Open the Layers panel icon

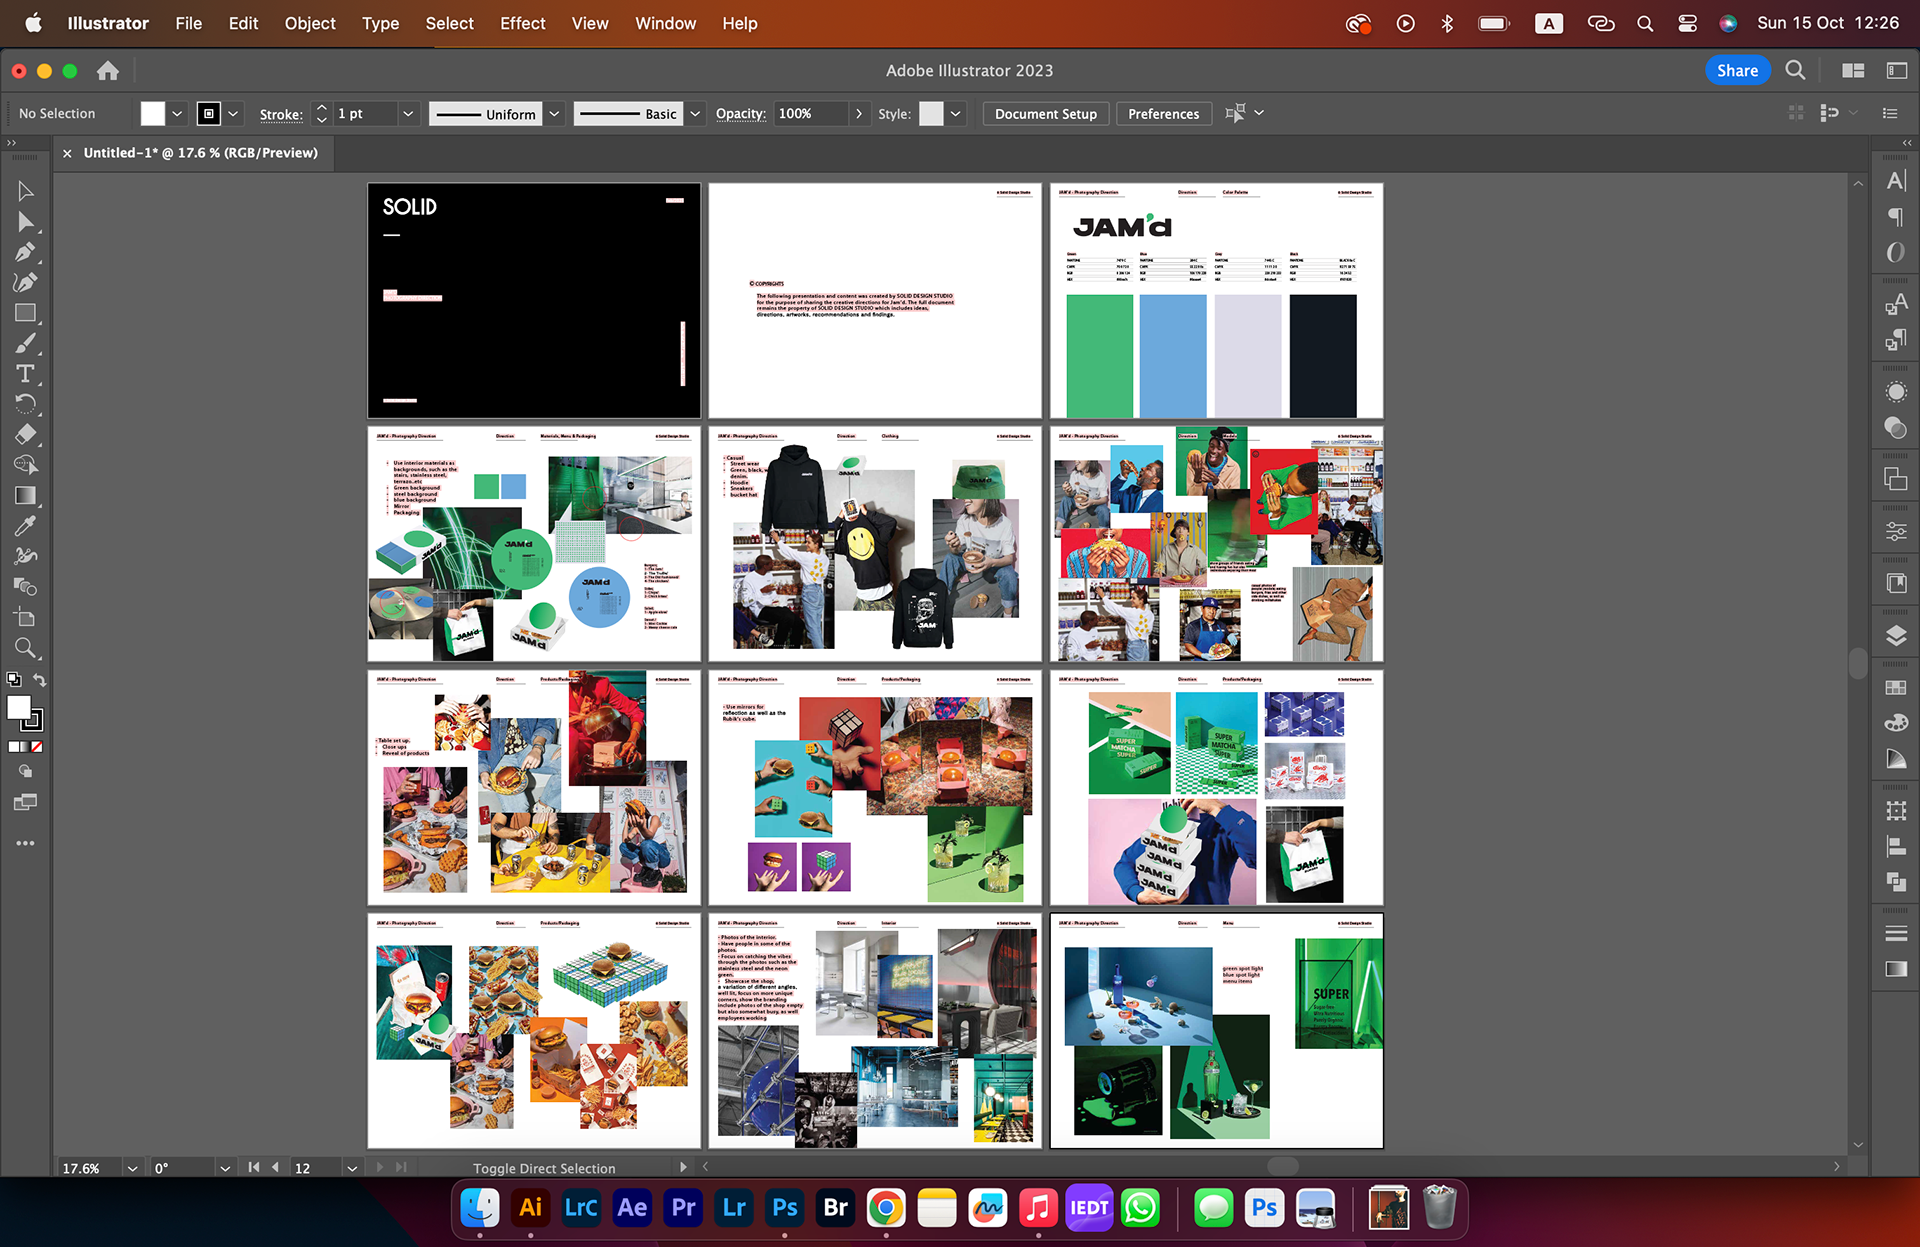click(x=1896, y=636)
